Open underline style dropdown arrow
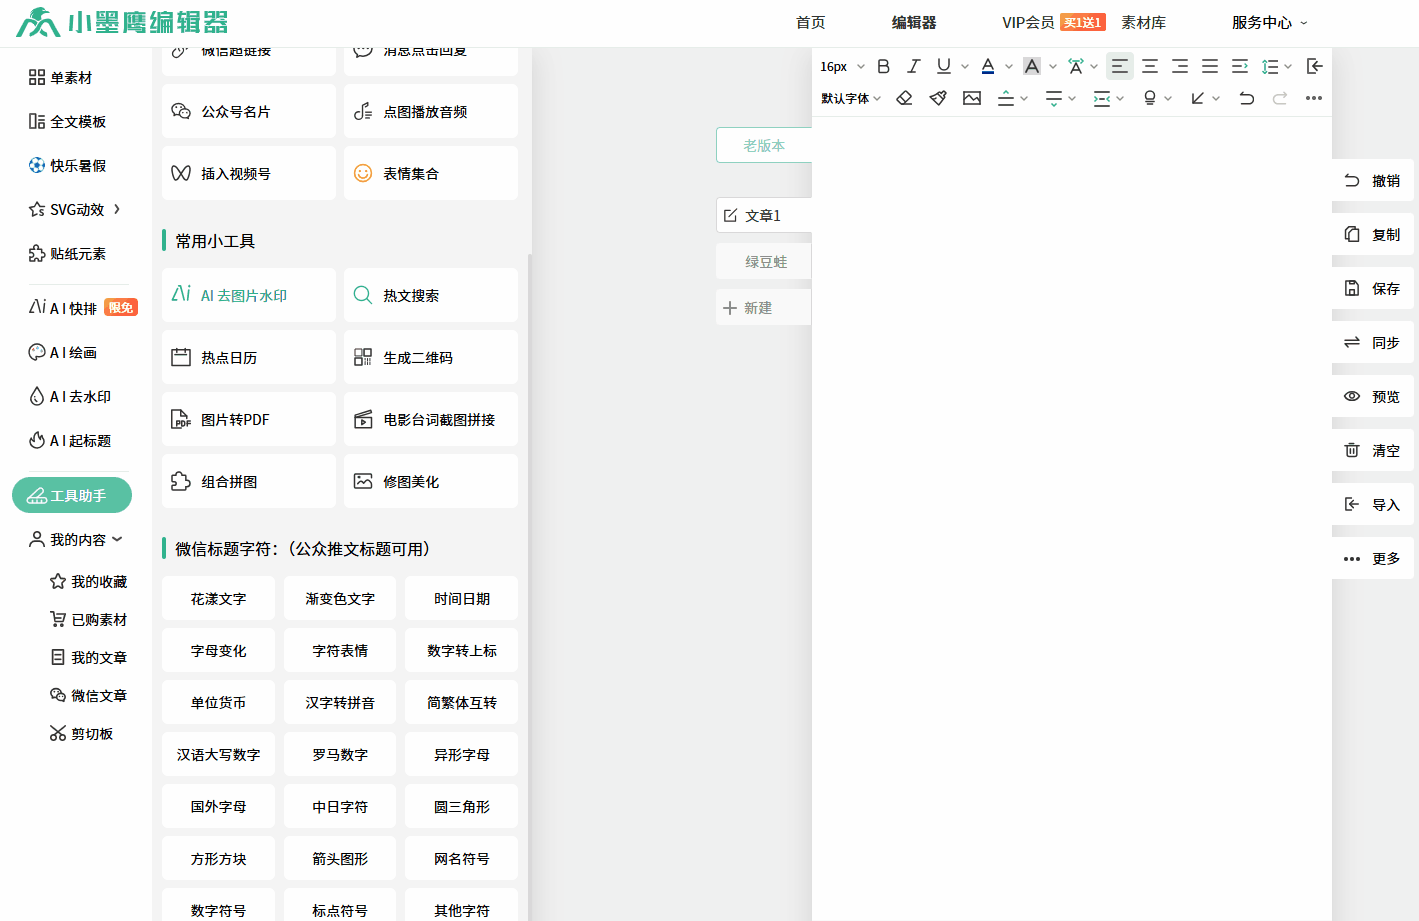The image size is (1419, 921). pyautogui.click(x=965, y=66)
